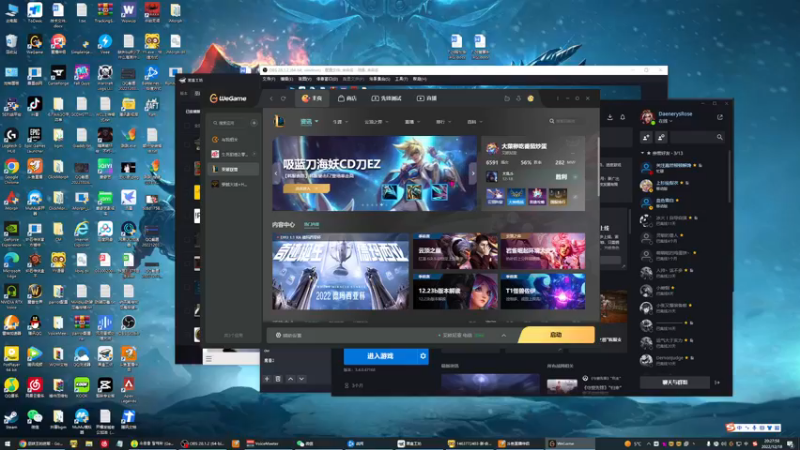Open the WeGame three-dot menu
This screenshot has width=800, height=450.
coord(558,98)
